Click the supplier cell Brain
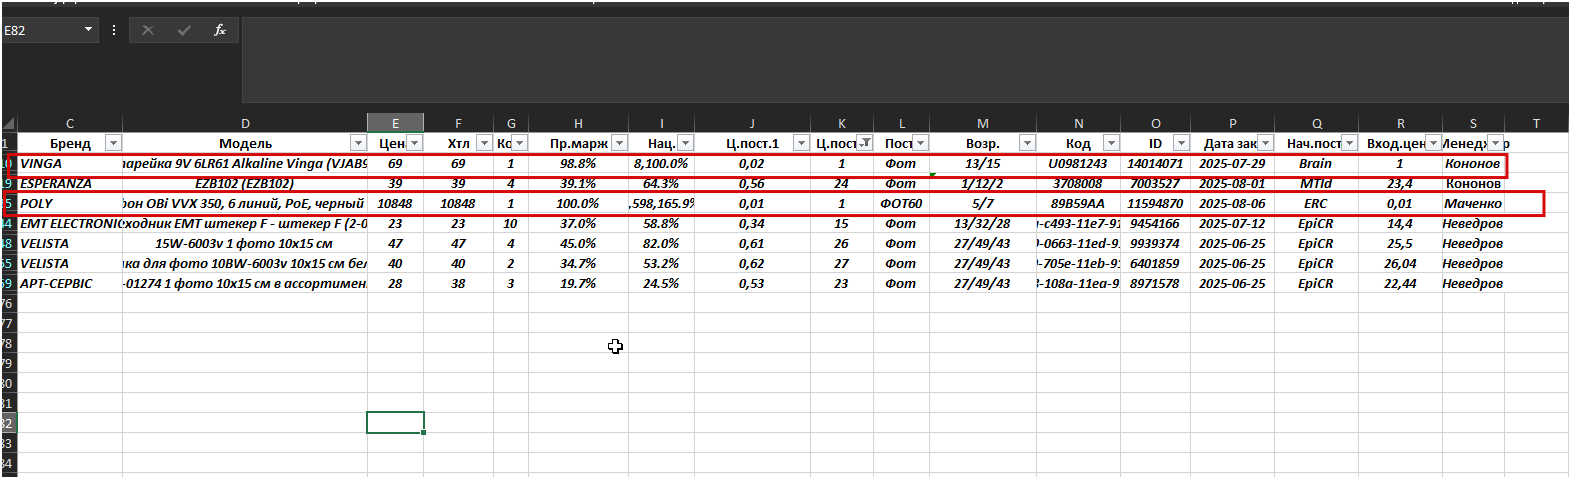Image resolution: width=1569 pixels, height=477 pixels. (x=1316, y=163)
